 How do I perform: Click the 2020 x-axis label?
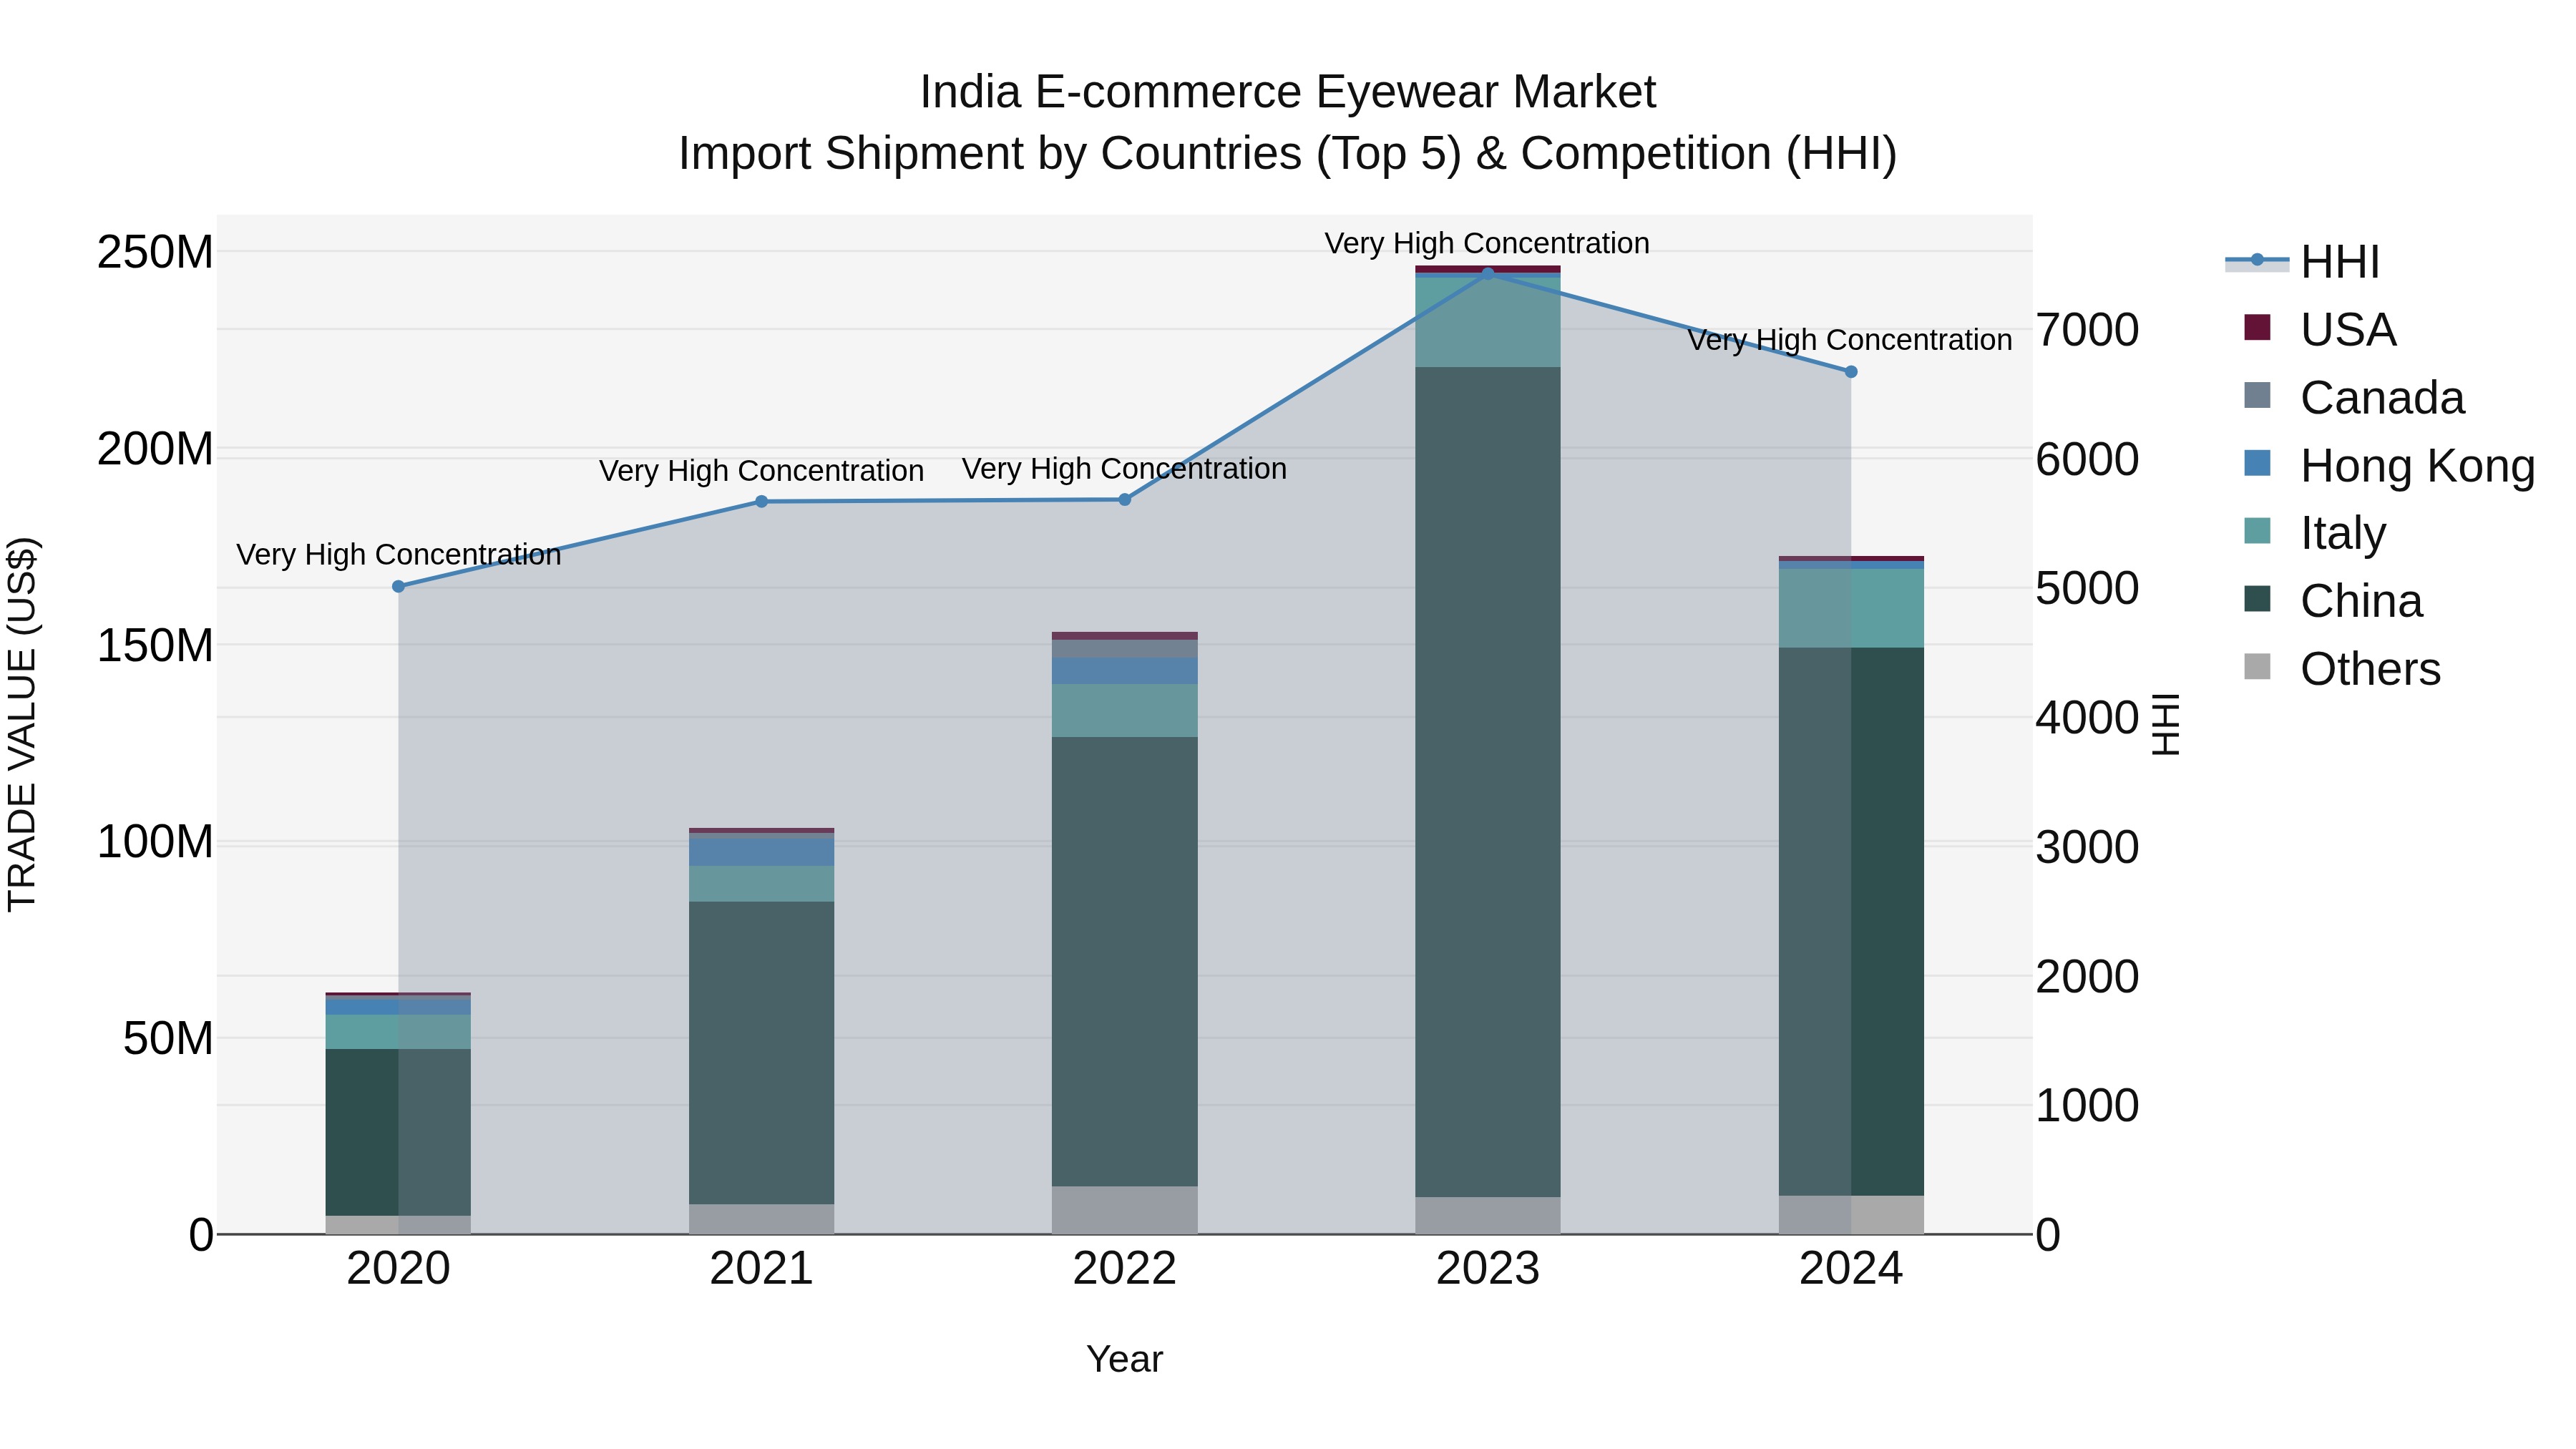pos(398,1269)
